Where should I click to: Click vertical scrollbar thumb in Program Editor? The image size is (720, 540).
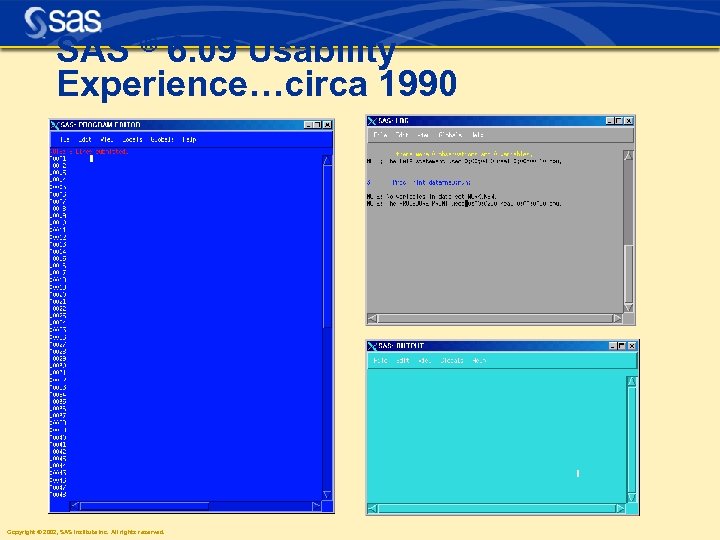(x=327, y=247)
